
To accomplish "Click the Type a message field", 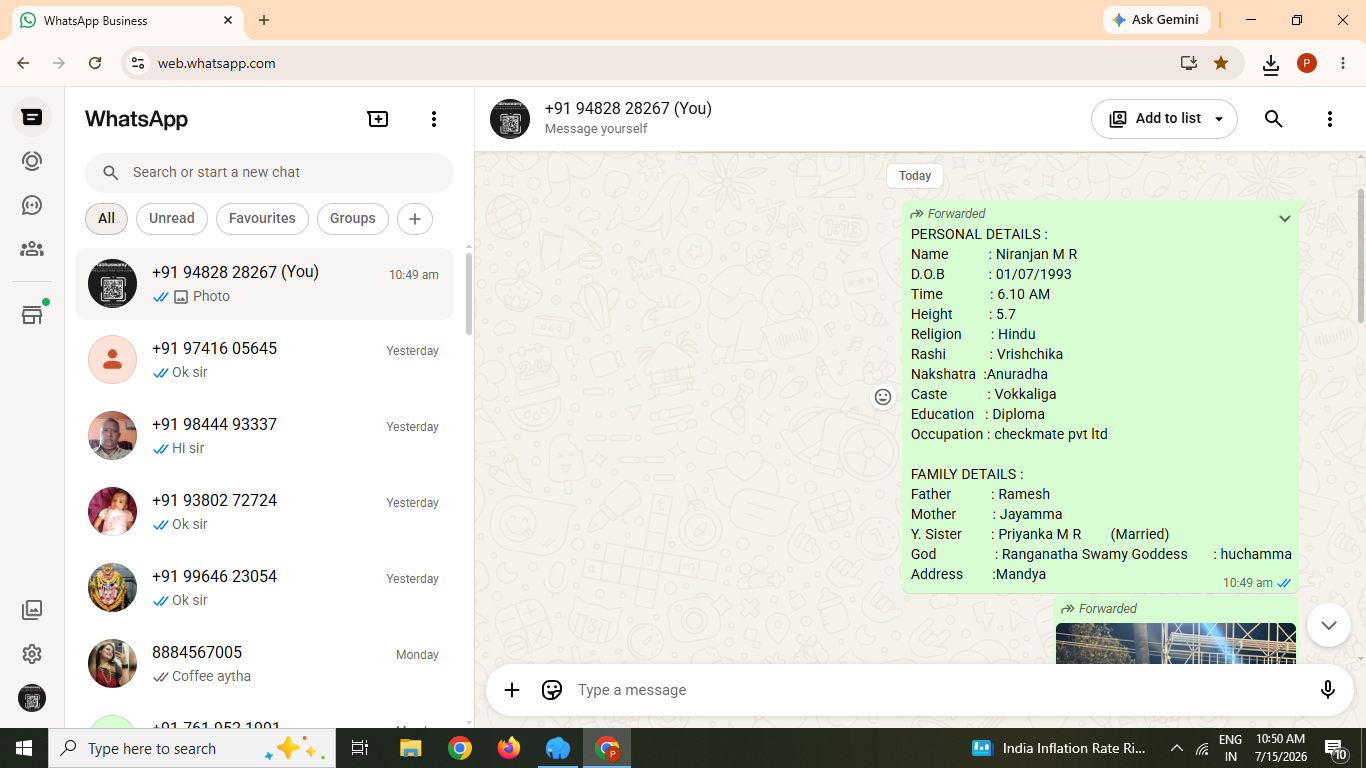I will 940,690.
